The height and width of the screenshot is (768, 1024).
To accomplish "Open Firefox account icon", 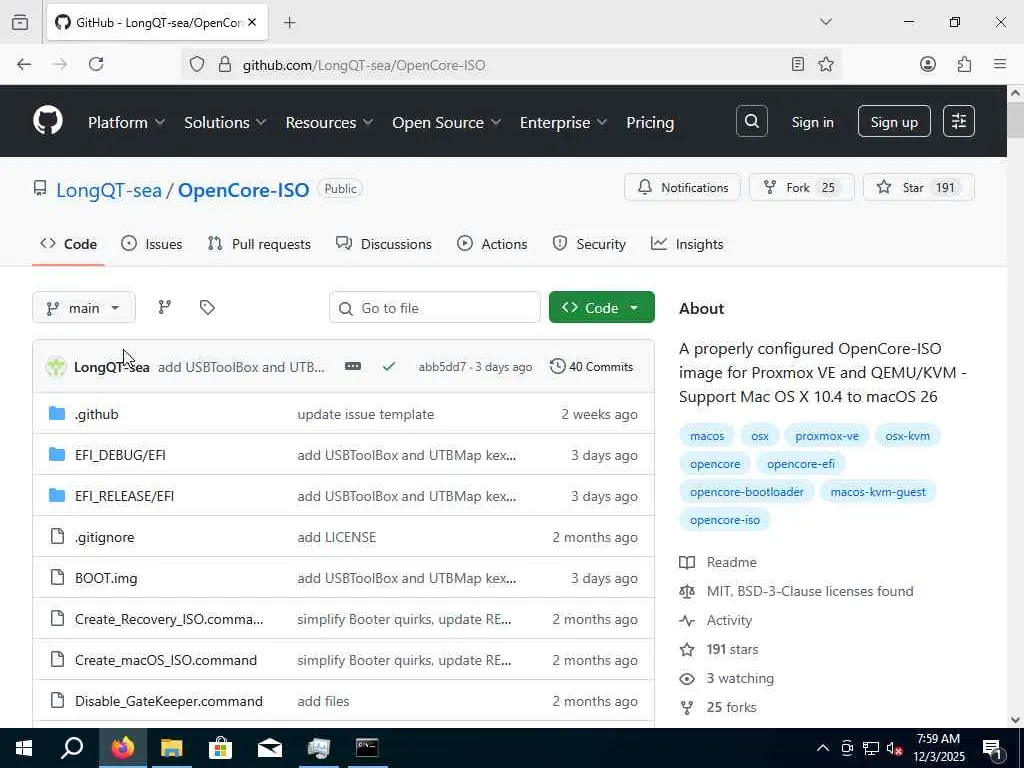I will pyautogui.click(x=928, y=64).
